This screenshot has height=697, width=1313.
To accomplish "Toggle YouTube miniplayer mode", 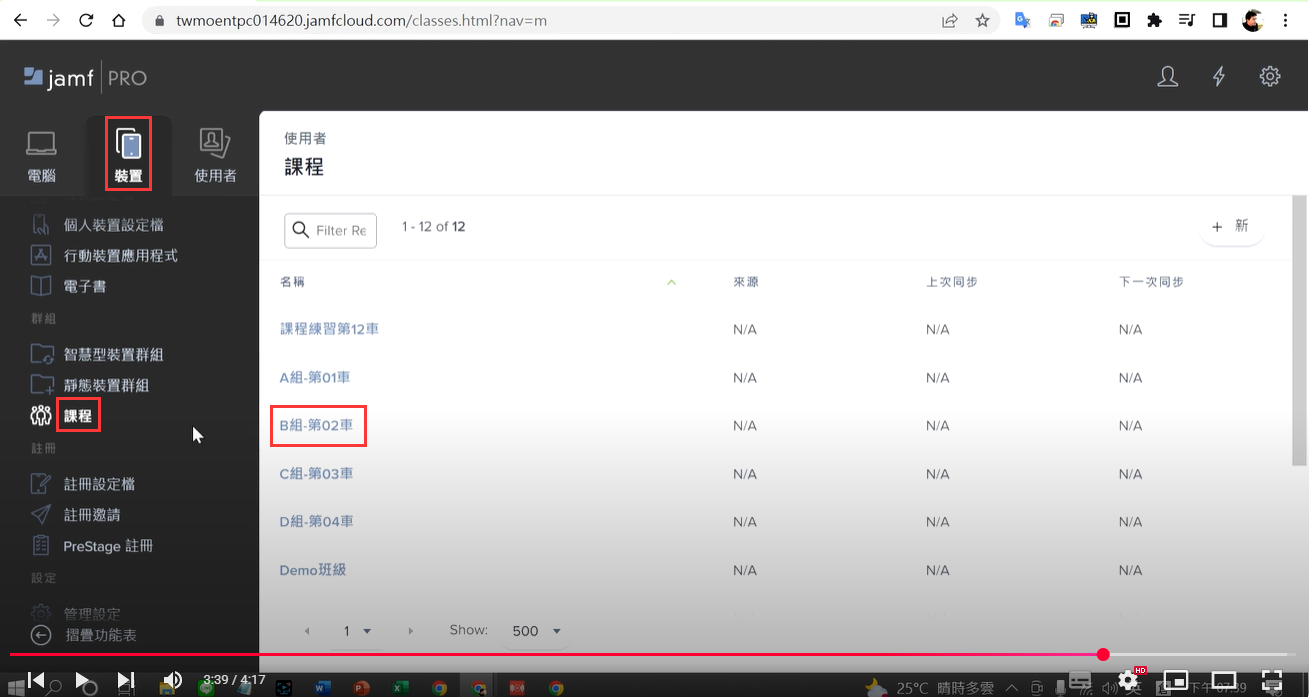I will click(x=1176, y=680).
